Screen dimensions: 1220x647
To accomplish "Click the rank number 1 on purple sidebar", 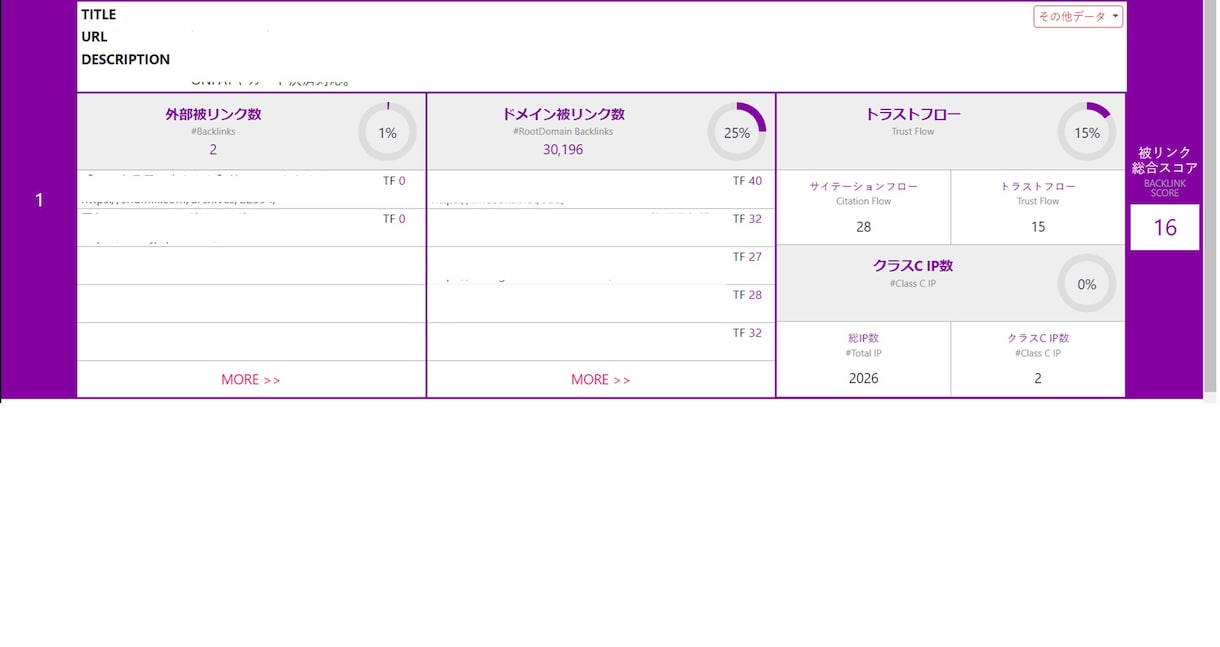I will (x=39, y=200).
